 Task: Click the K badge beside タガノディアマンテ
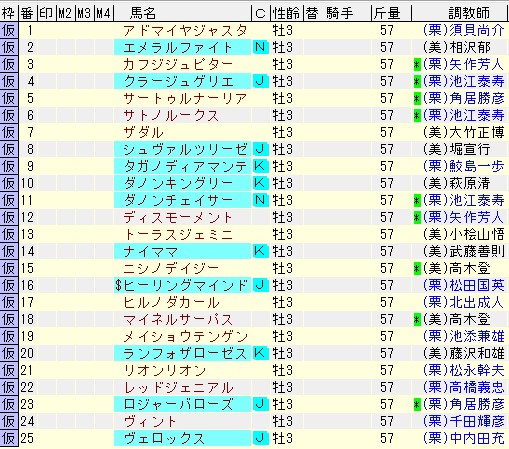click(x=260, y=166)
